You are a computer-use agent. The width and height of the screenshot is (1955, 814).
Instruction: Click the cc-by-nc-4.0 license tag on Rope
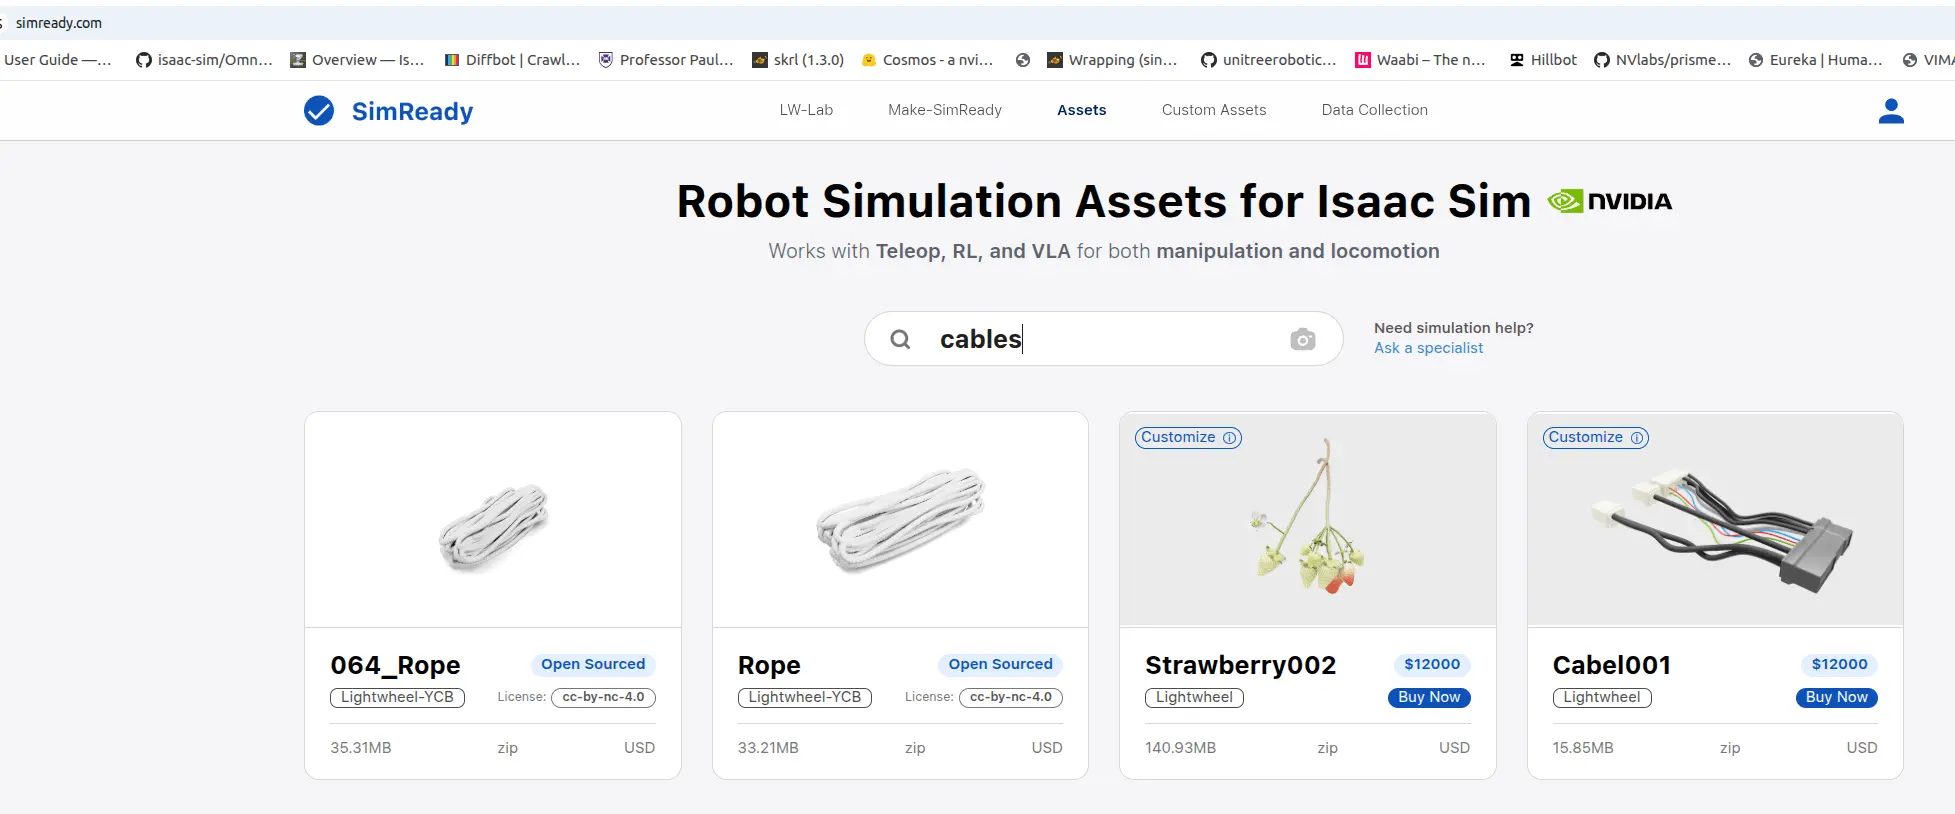point(1010,697)
